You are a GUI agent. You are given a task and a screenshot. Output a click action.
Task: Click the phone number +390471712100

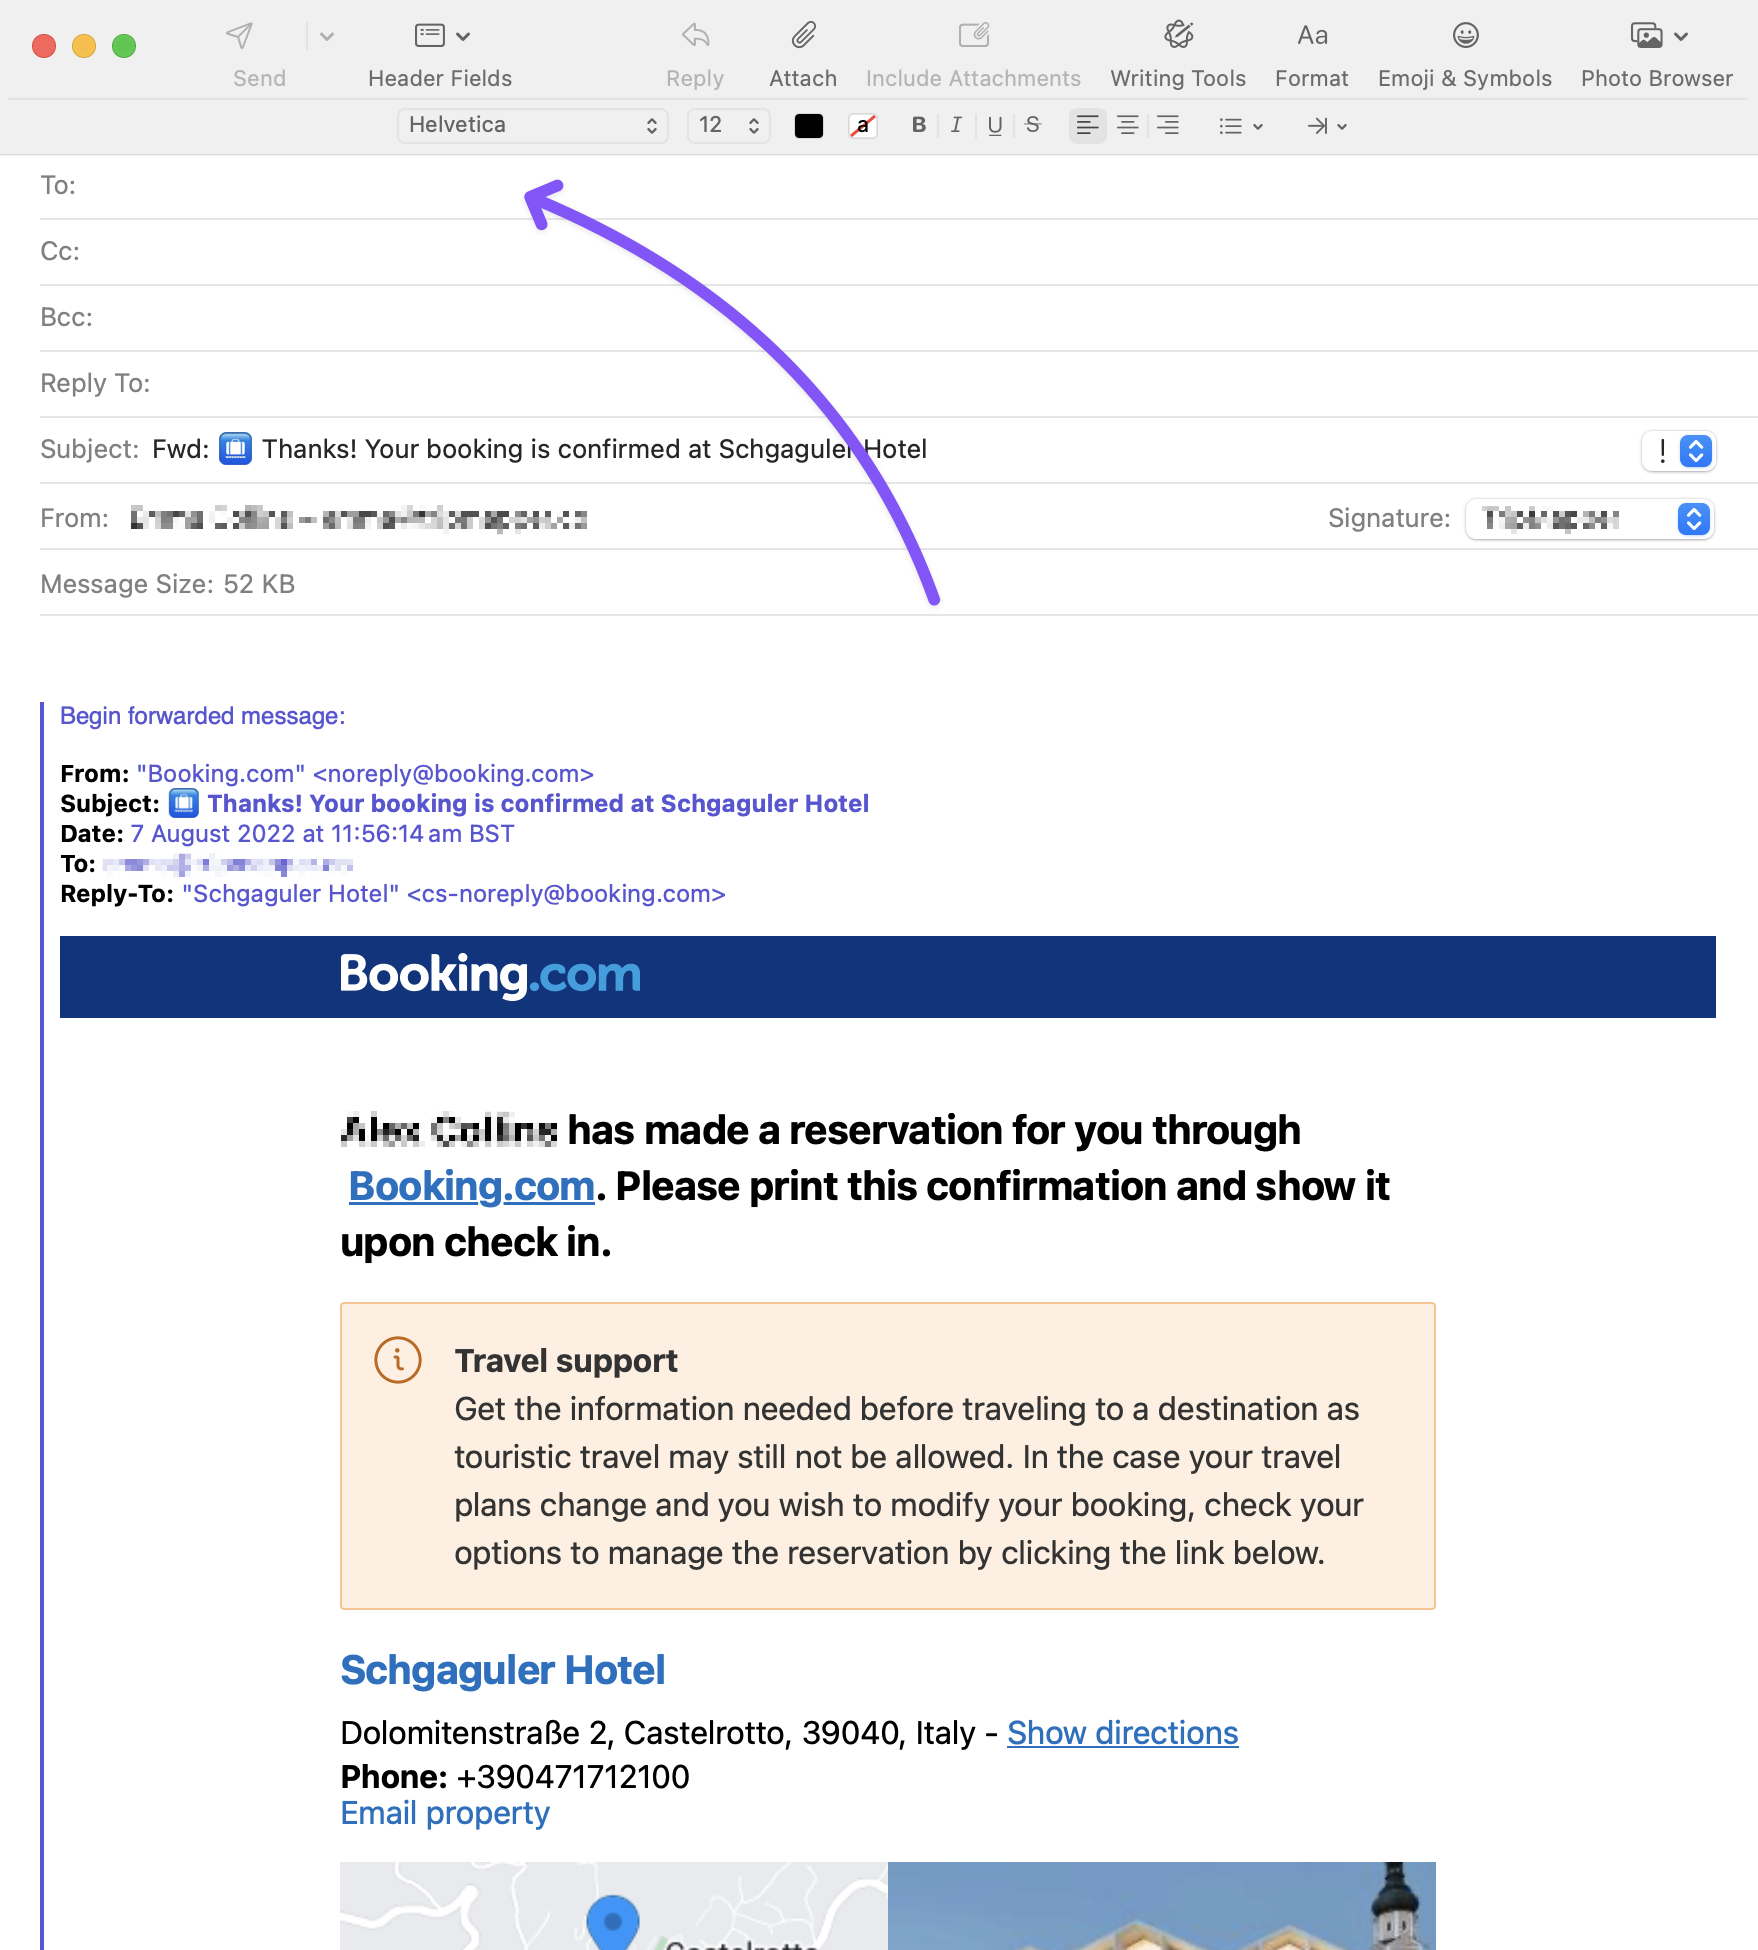(573, 1777)
